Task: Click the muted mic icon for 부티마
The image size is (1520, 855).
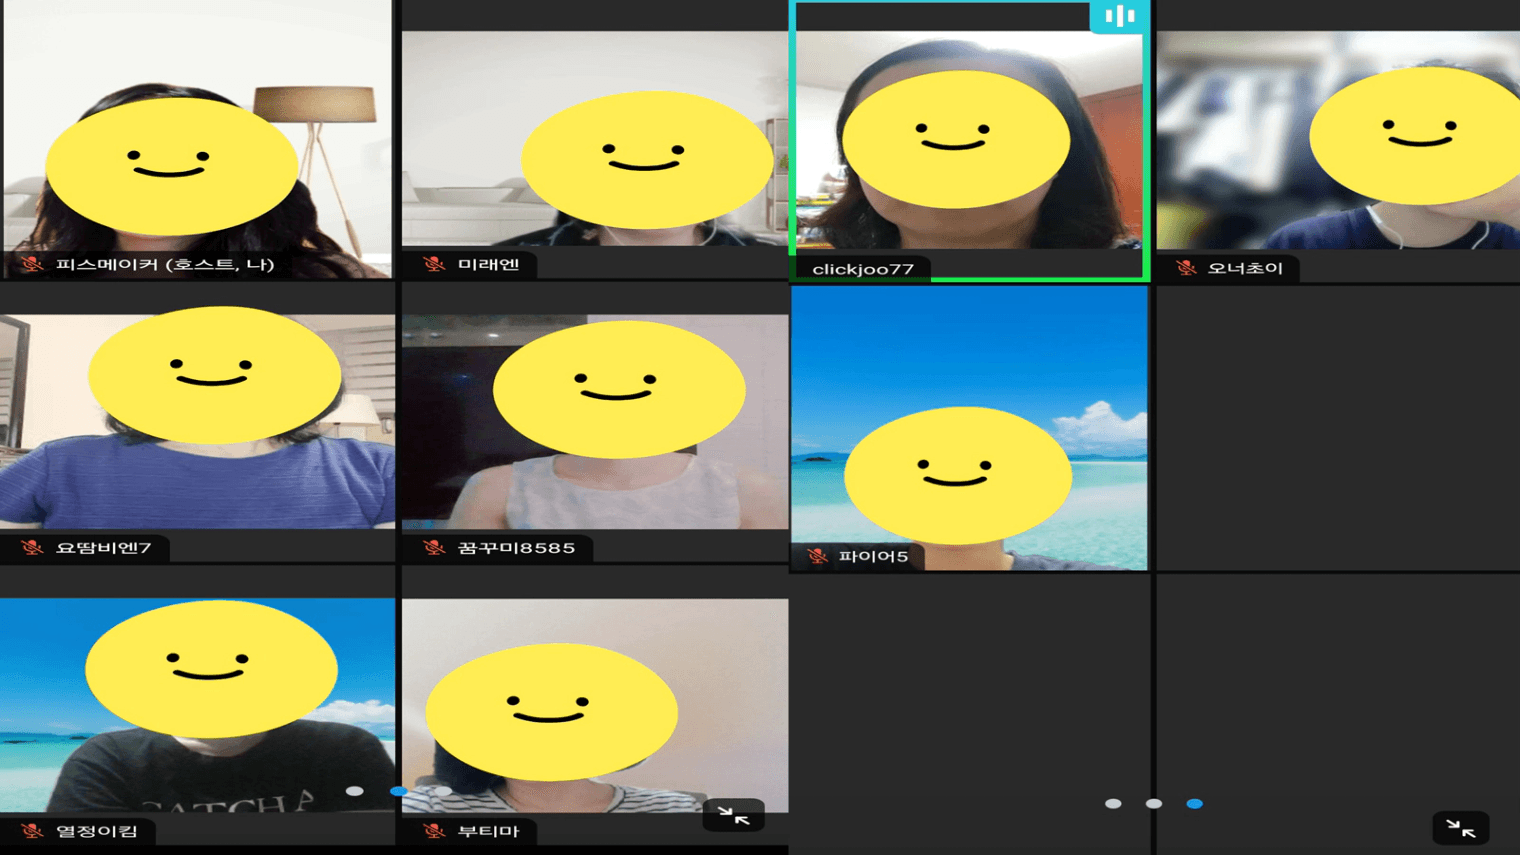Action: pyautogui.click(x=433, y=831)
